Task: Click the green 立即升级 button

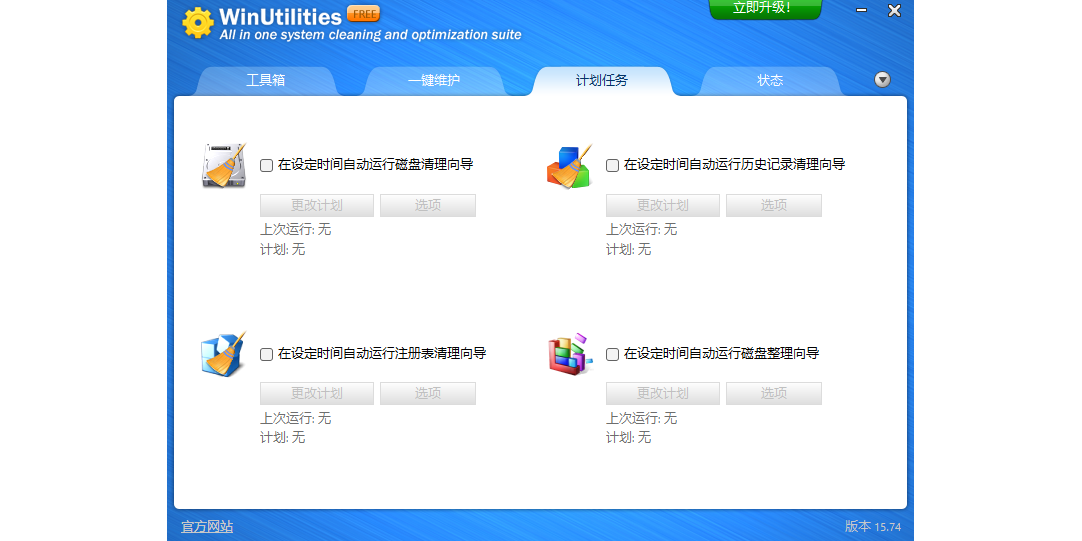Action: tap(766, 9)
